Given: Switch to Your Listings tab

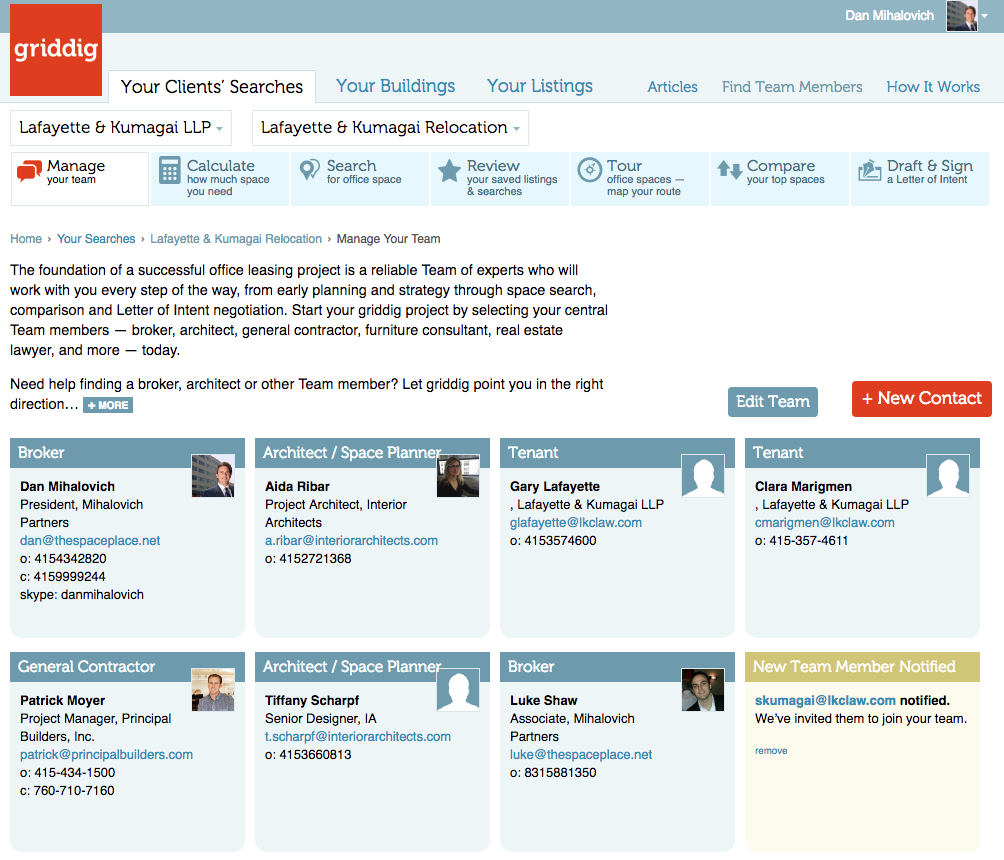Looking at the screenshot, I should [540, 86].
